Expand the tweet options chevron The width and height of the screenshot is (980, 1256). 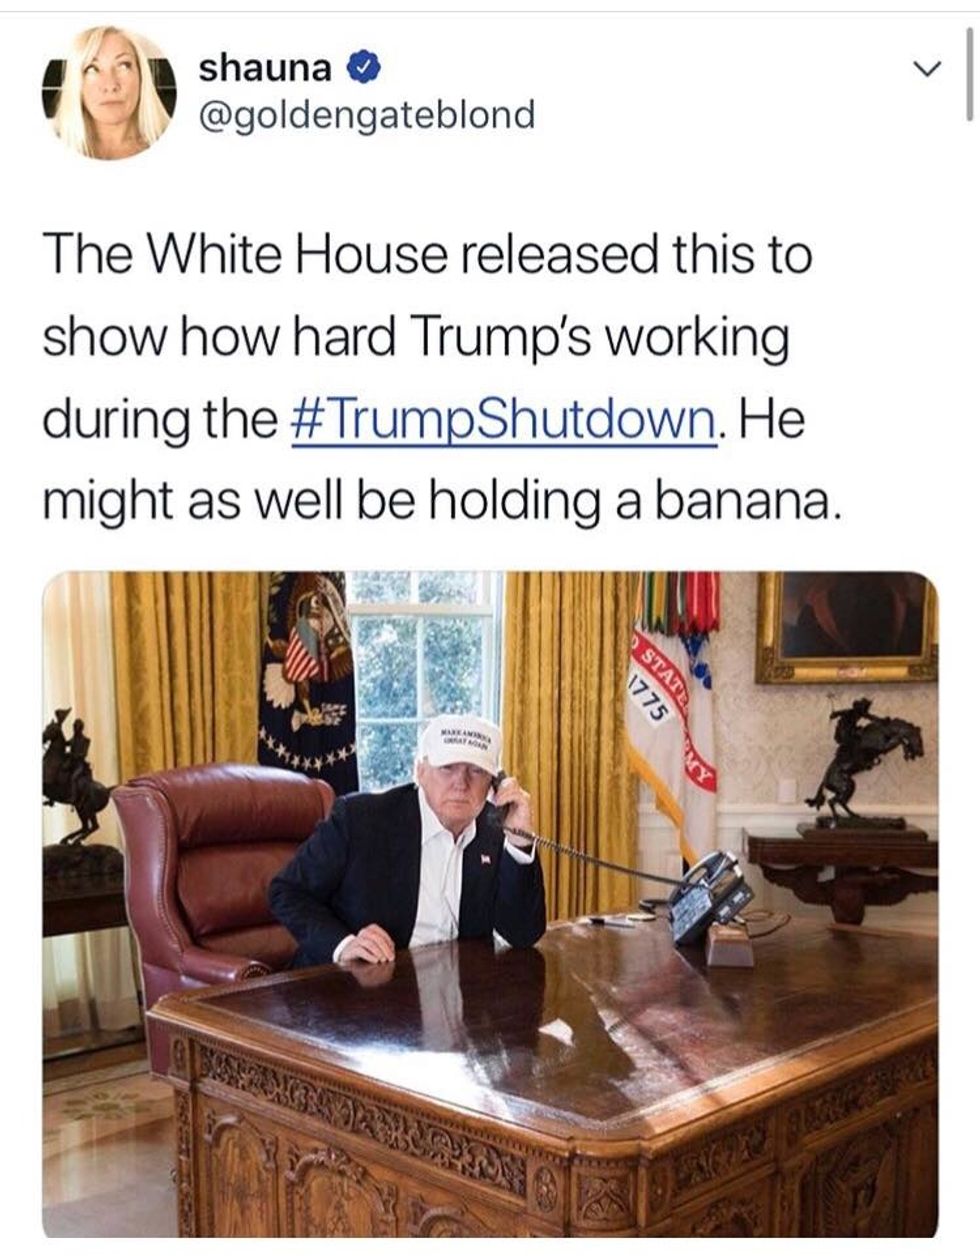(x=928, y=69)
